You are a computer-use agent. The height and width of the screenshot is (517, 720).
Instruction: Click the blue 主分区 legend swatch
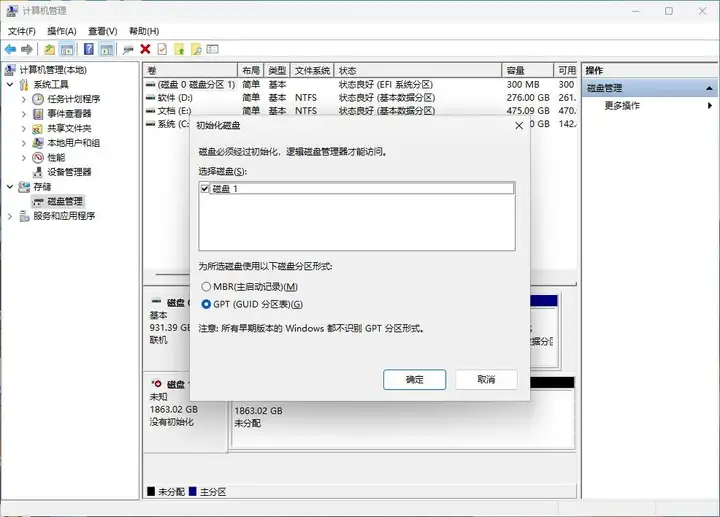[193, 491]
